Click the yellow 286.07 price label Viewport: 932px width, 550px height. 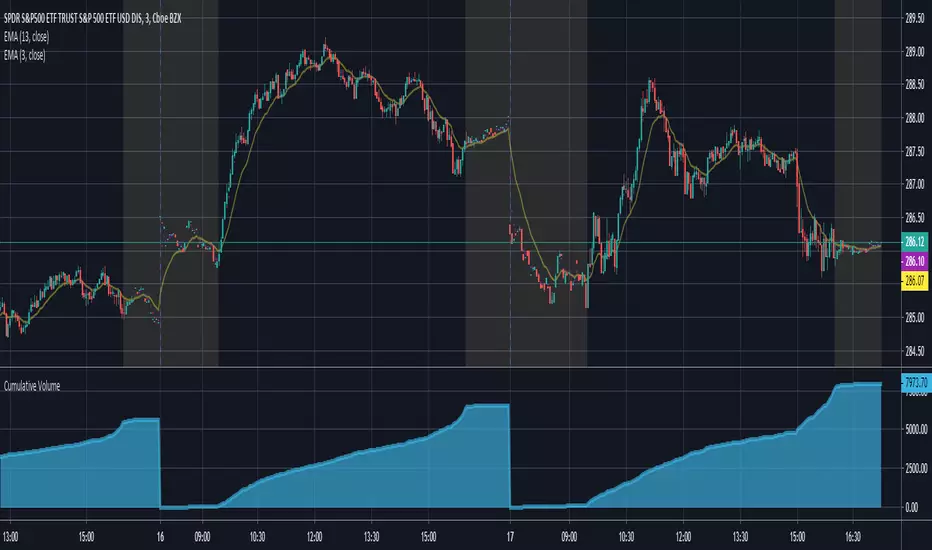(x=914, y=280)
